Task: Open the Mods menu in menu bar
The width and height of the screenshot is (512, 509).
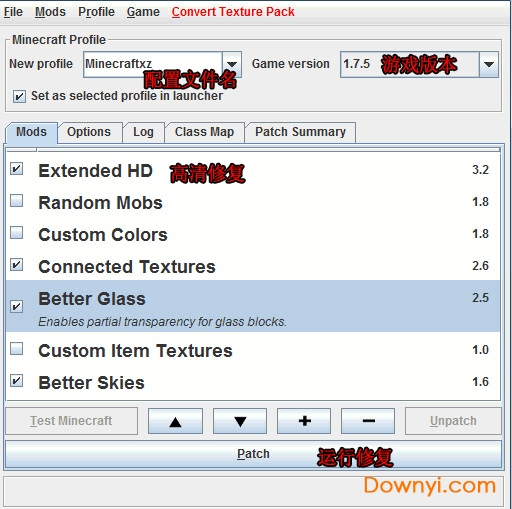Action: 50,12
